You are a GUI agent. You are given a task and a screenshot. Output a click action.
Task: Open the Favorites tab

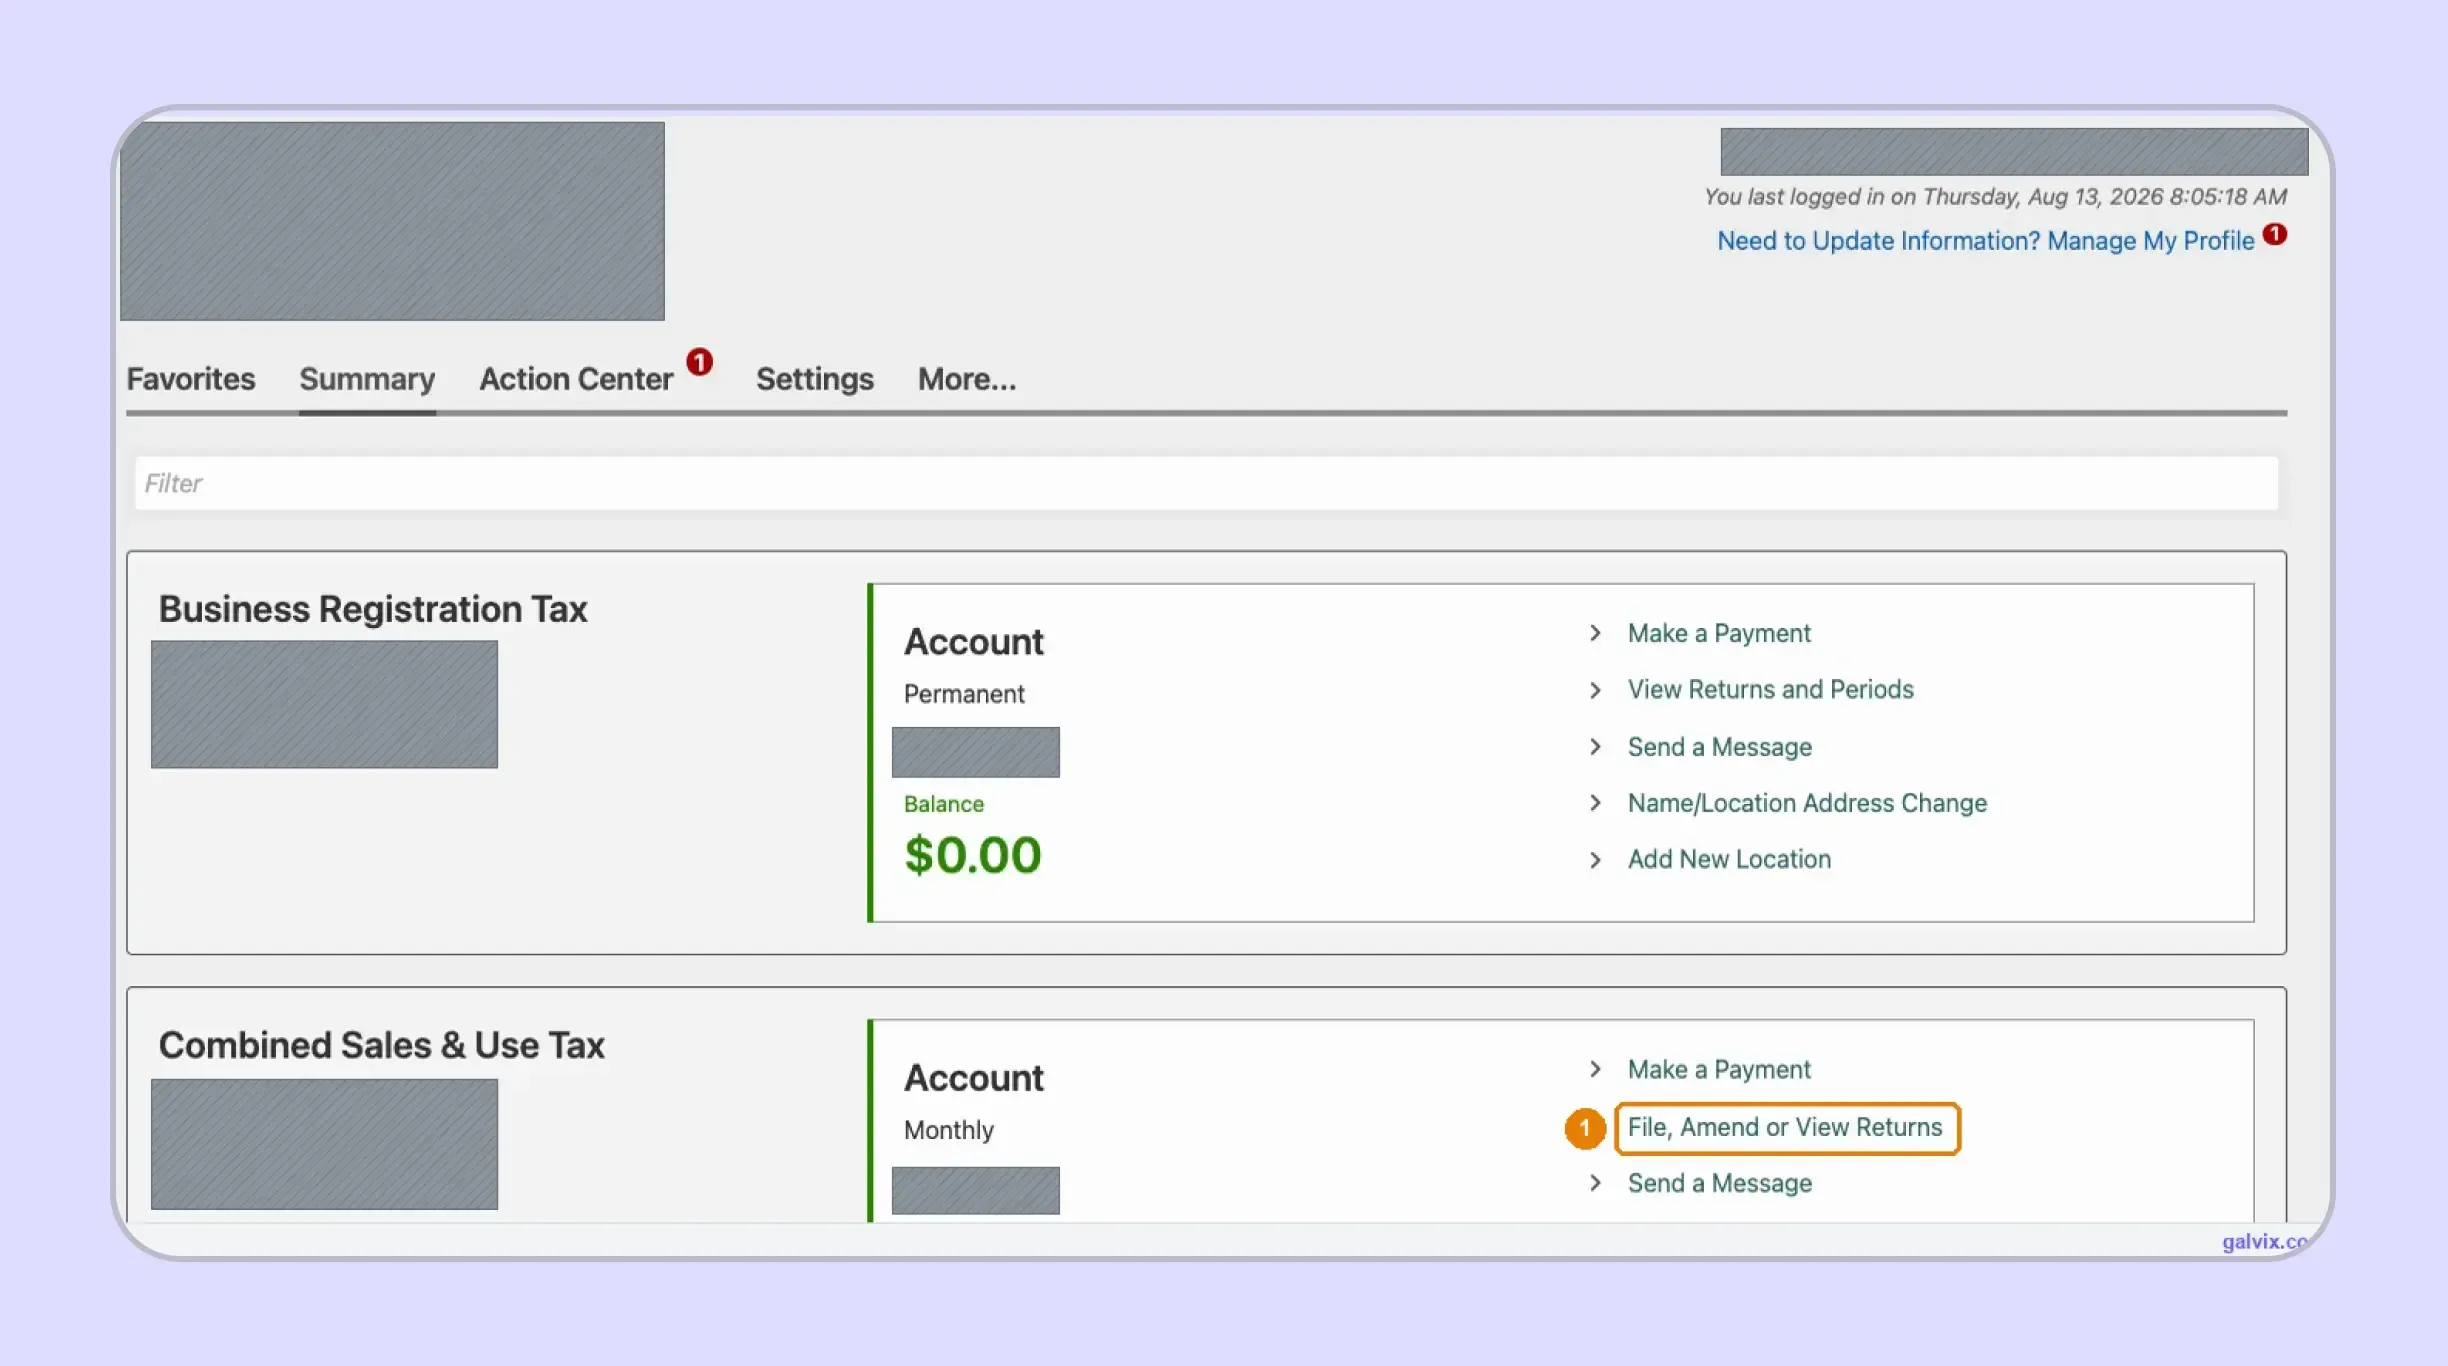pos(191,379)
